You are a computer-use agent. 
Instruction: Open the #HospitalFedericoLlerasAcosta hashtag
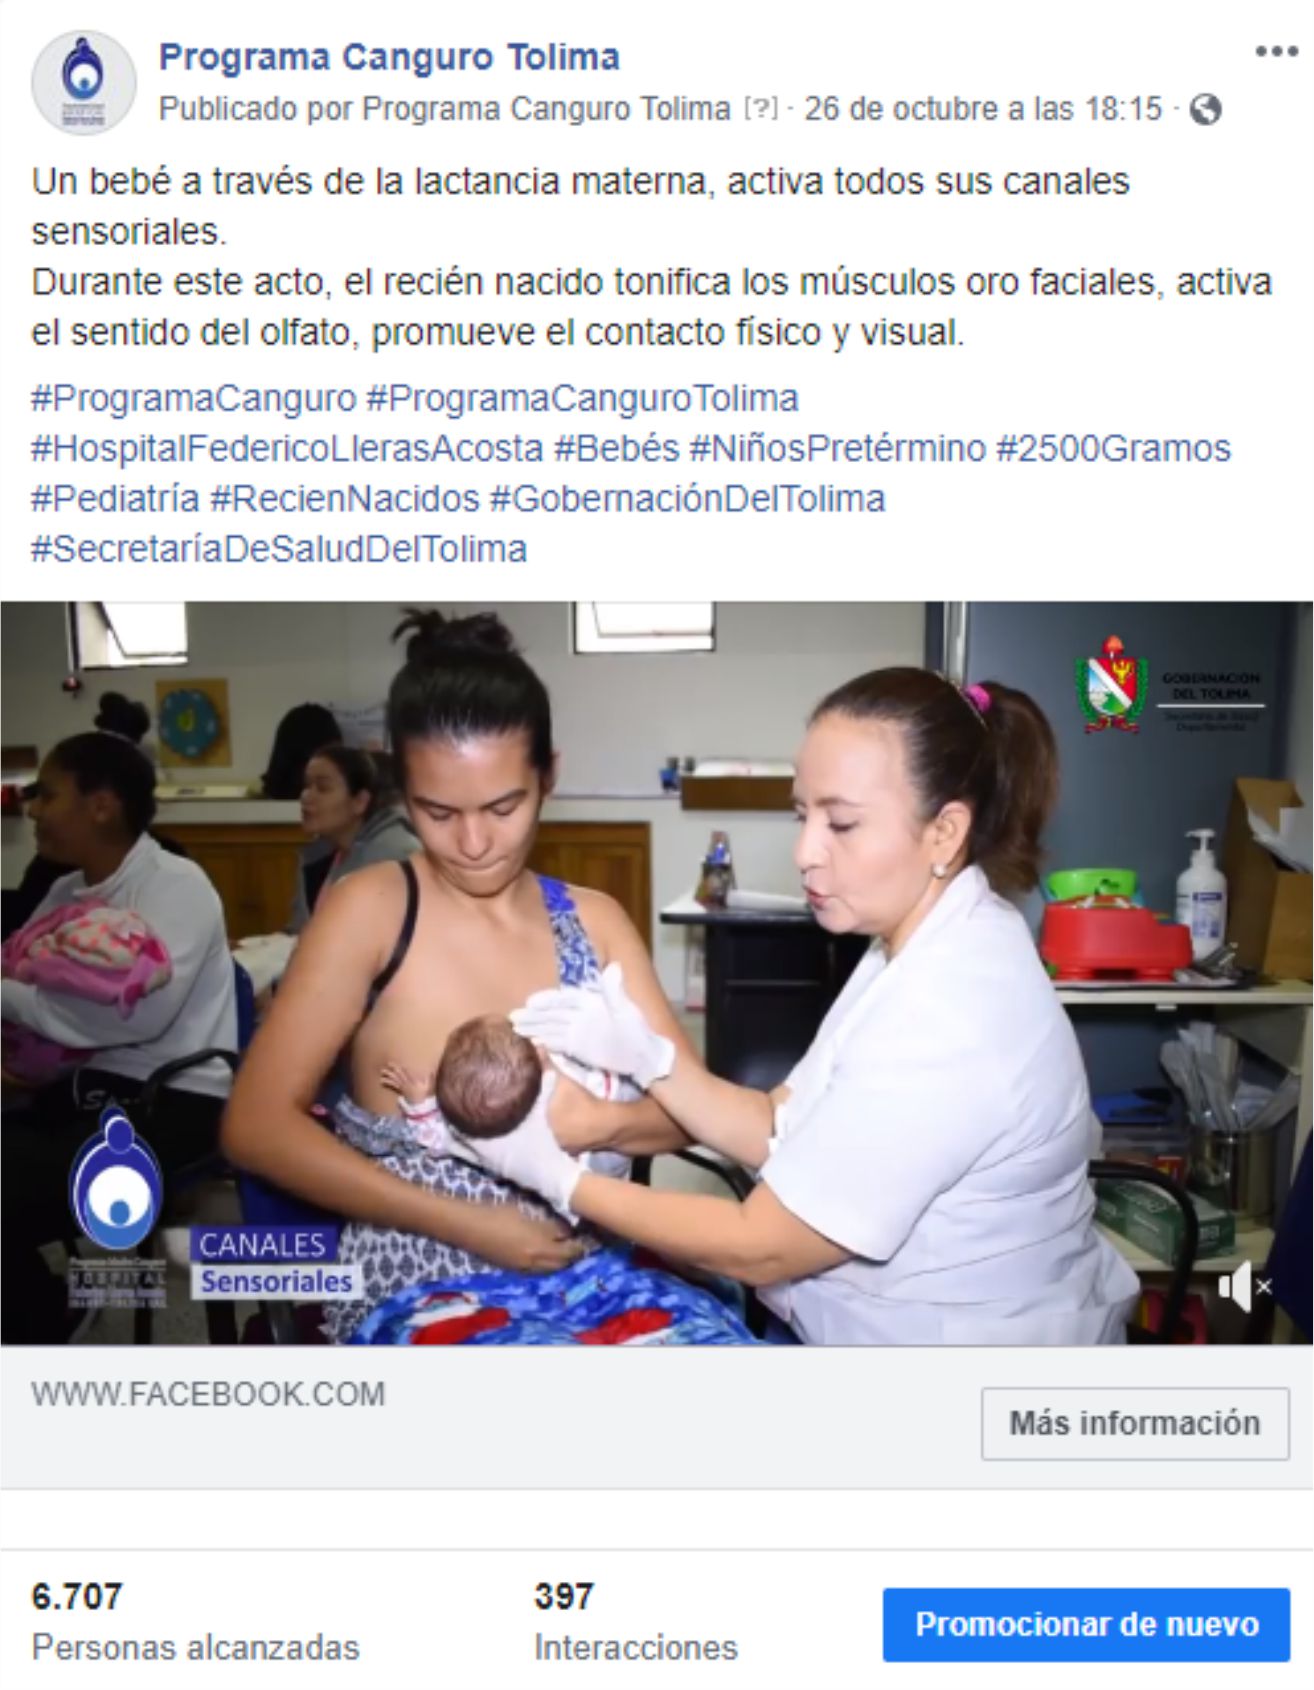pos(287,448)
